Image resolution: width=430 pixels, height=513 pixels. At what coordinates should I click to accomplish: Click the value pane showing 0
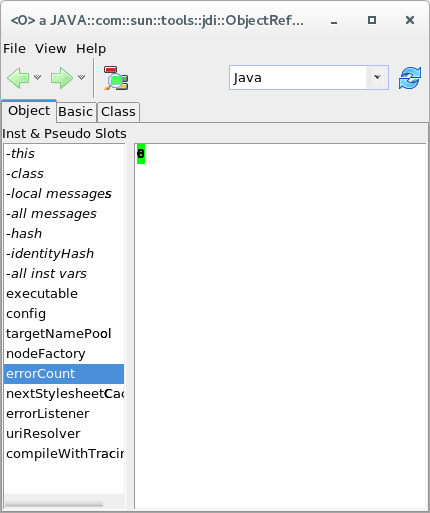click(280, 326)
